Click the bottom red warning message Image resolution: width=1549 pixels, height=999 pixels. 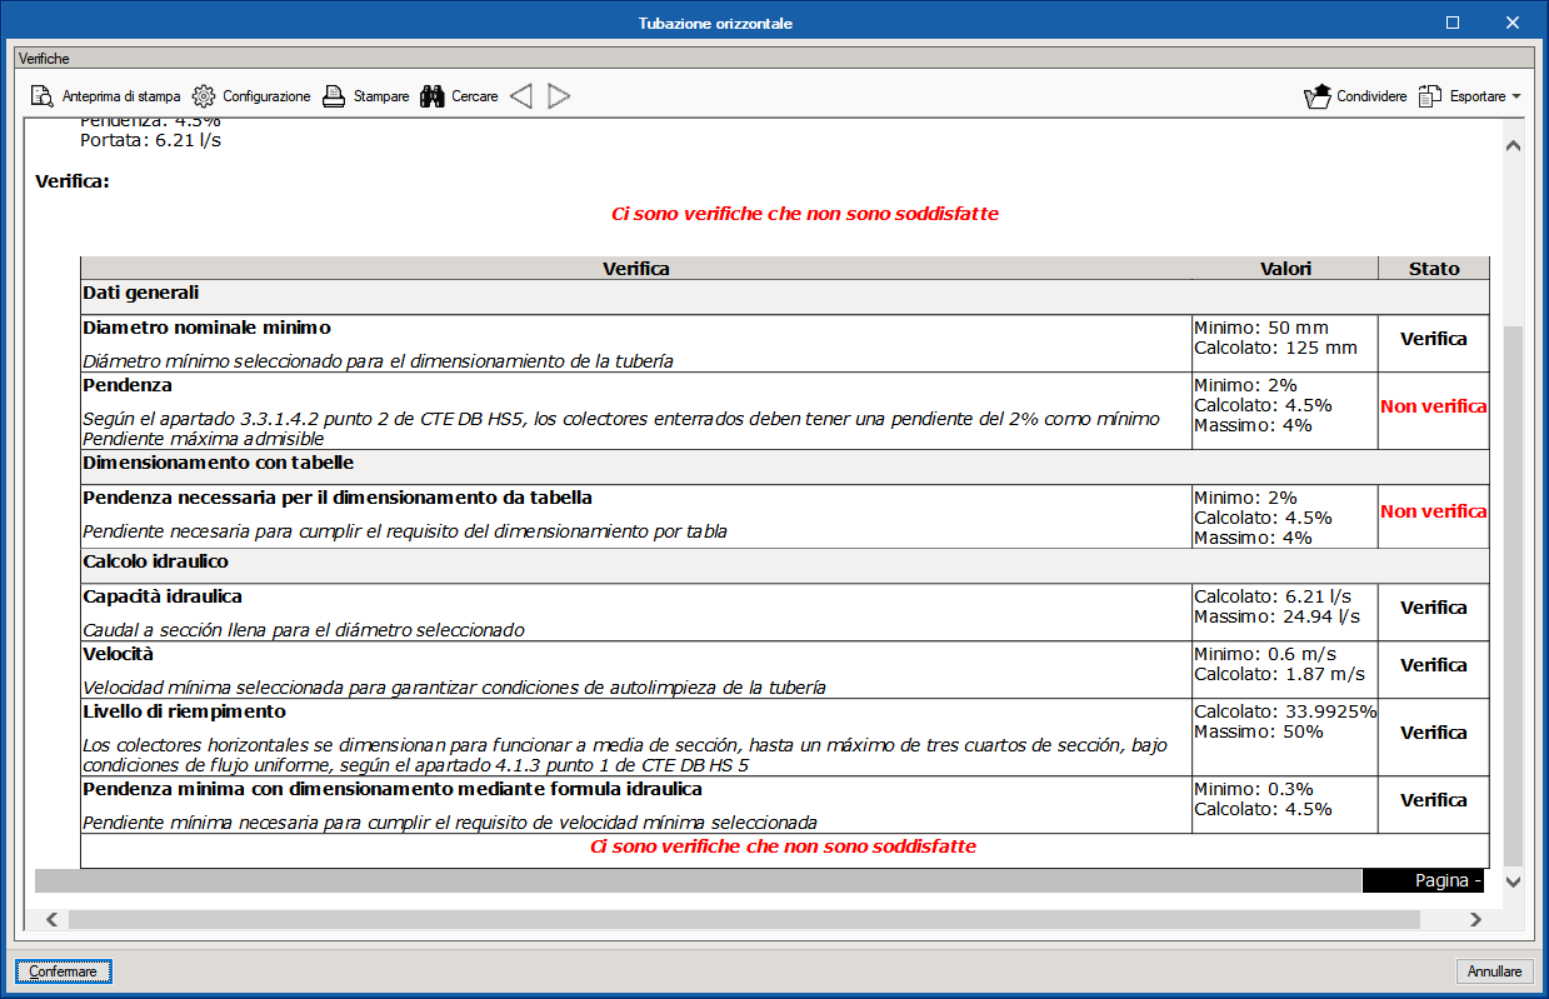point(783,846)
